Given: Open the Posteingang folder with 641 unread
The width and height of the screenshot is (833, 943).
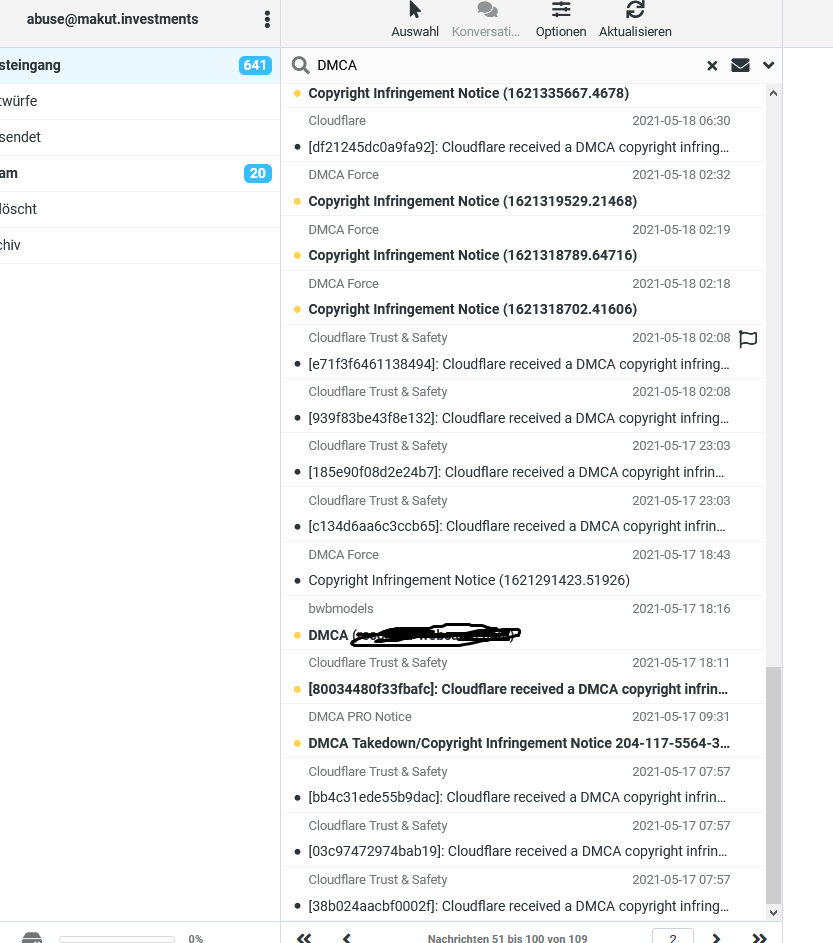Looking at the screenshot, I should click(x=140, y=65).
